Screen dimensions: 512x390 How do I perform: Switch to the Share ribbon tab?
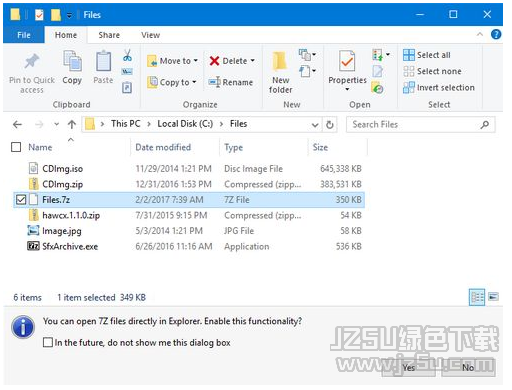109,35
